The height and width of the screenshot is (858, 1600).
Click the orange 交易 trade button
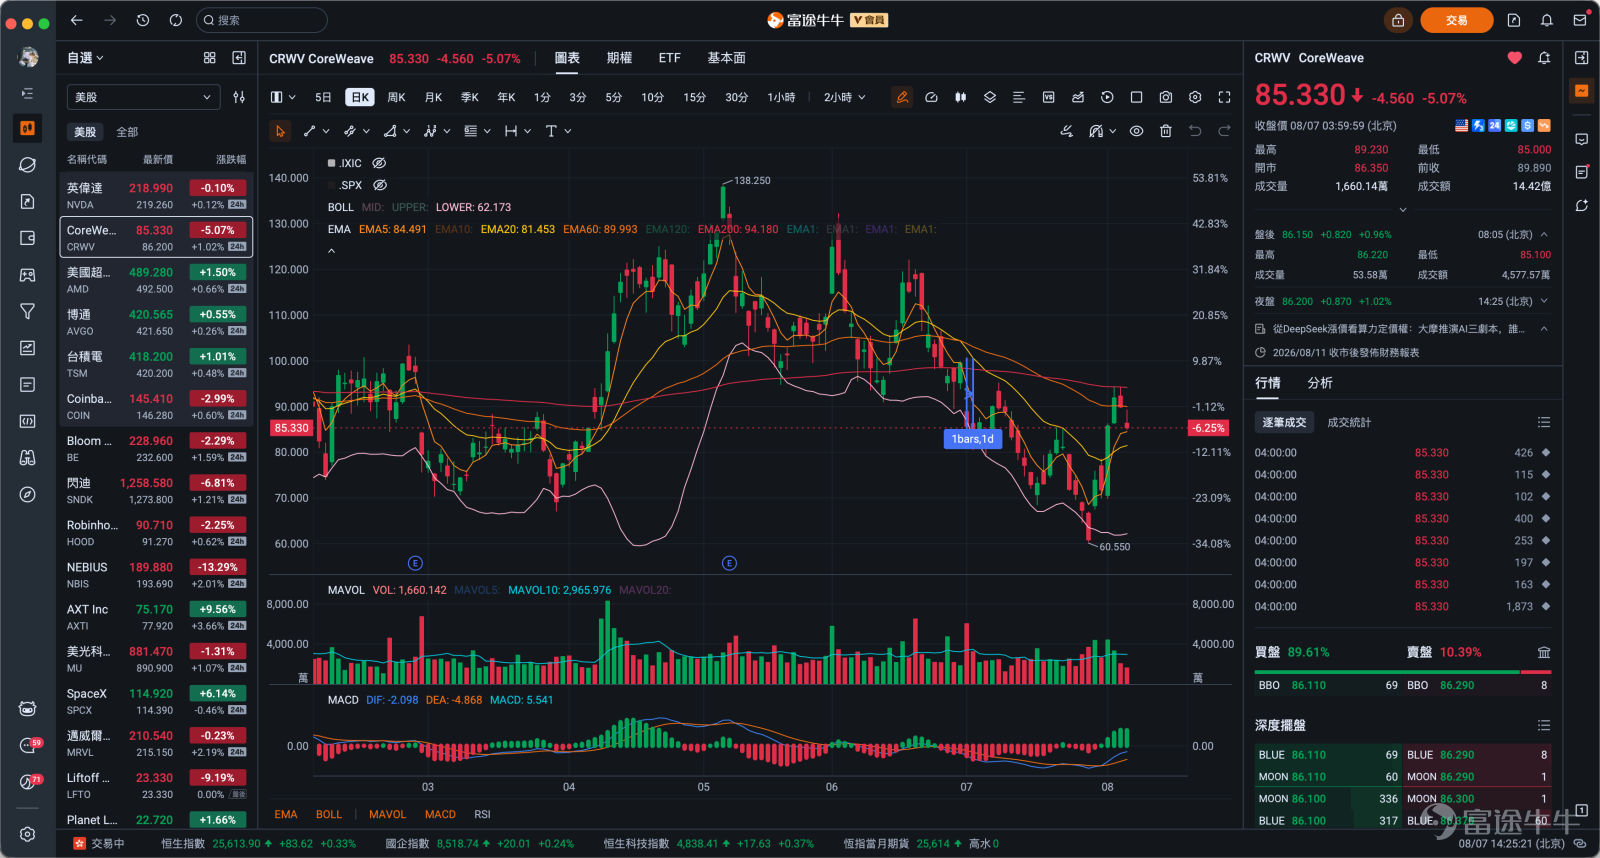coord(1456,20)
